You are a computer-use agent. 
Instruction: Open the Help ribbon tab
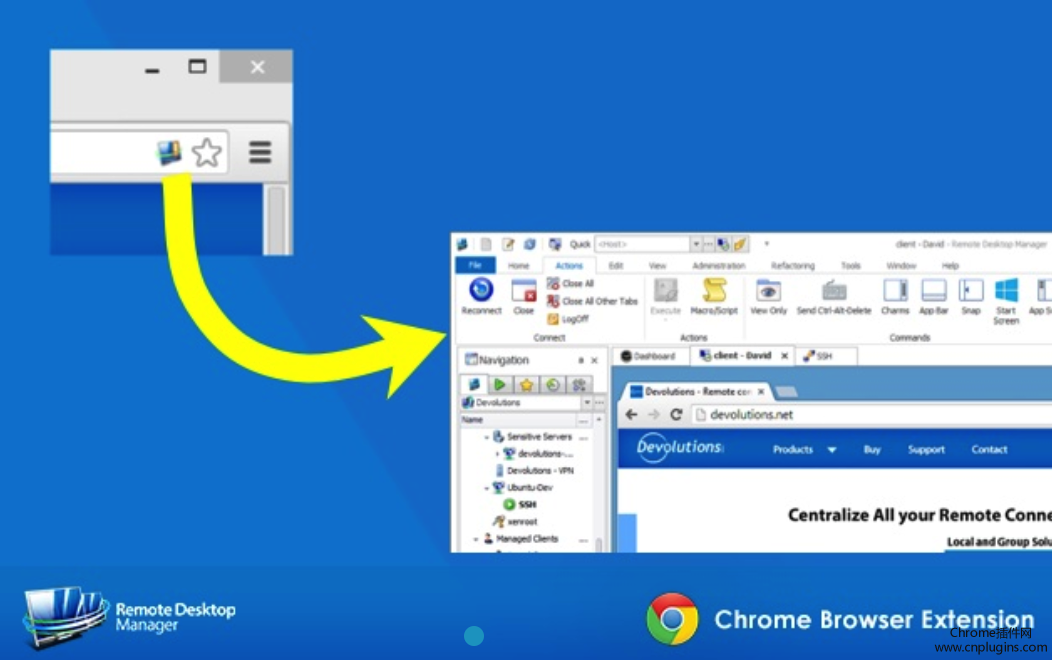pos(950,266)
